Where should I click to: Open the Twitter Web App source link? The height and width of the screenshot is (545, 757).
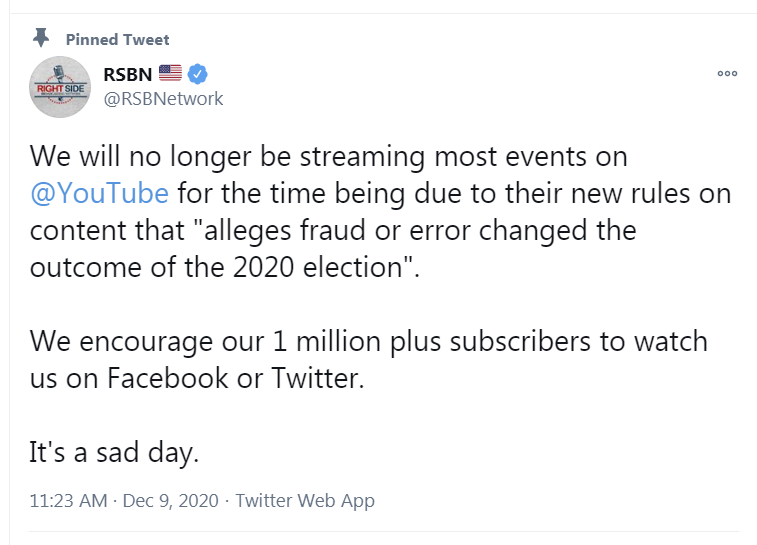pyautogui.click(x=305, y=501)
